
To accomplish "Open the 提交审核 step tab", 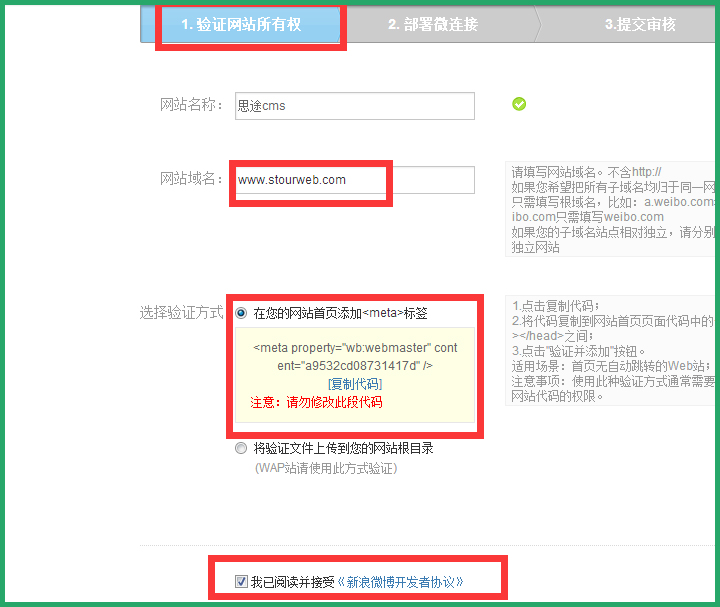I will click(640, 24).
